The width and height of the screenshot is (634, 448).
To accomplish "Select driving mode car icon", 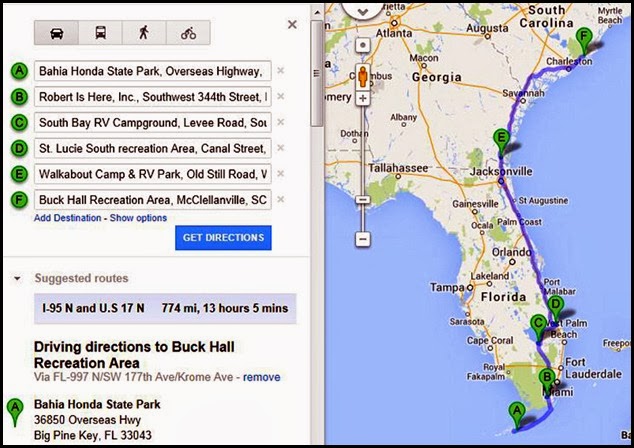I will click(x=57, y=33).
